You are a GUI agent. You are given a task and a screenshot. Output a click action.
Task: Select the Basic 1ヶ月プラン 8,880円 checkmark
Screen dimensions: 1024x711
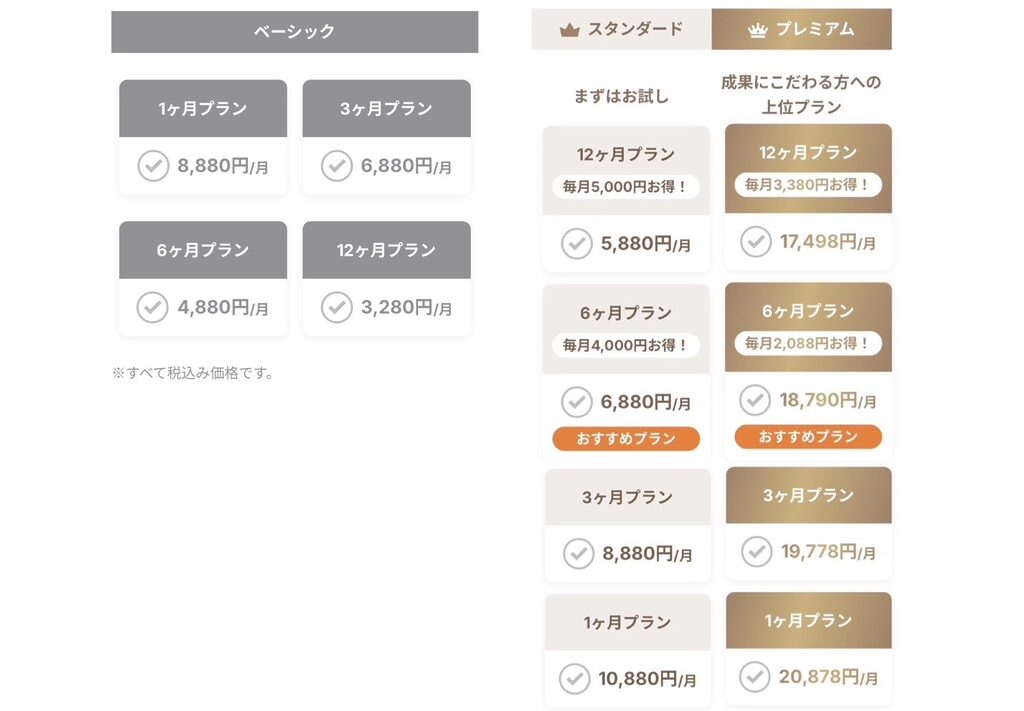click(x=153, y=166)
